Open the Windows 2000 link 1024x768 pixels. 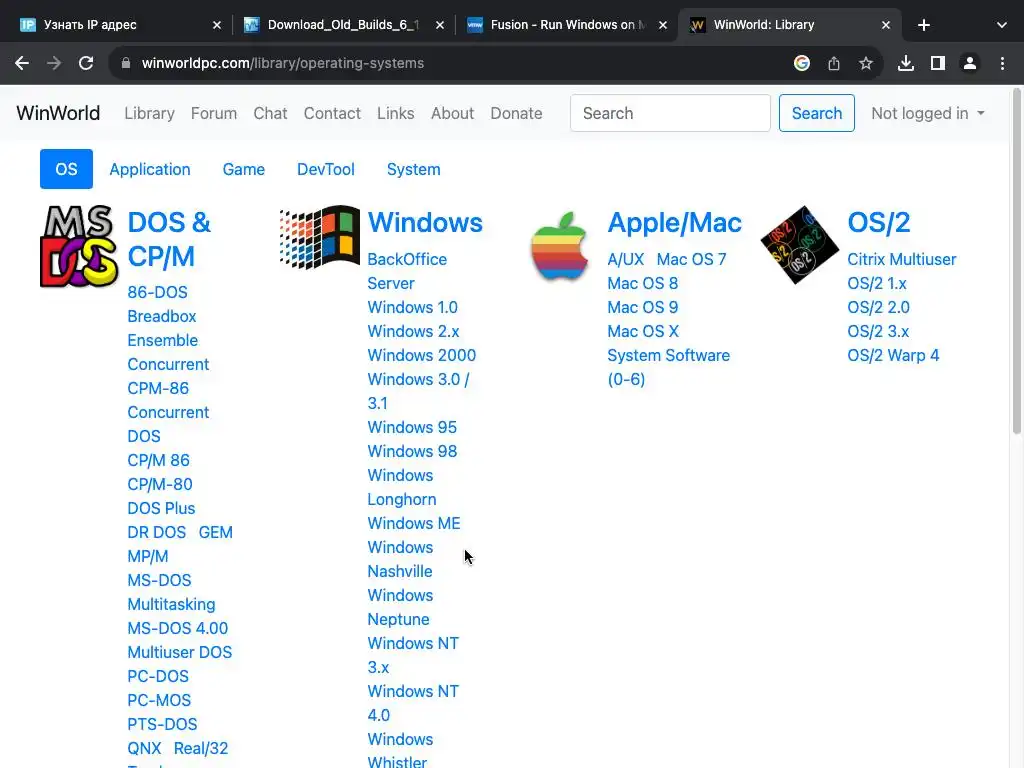click(422, 355)
